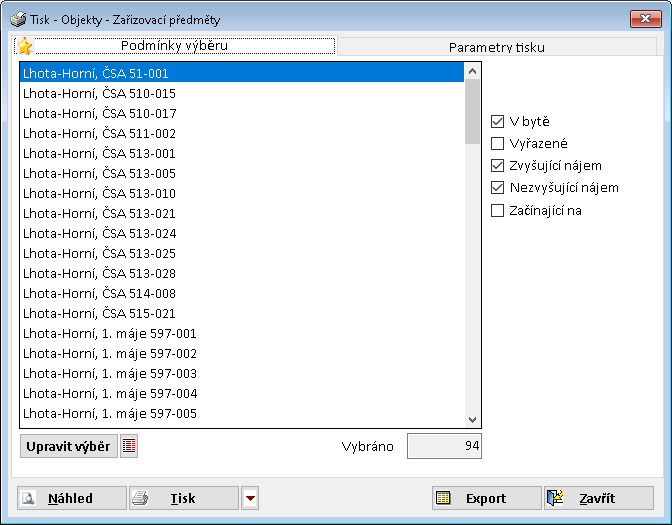Open print preview with the Náhled button
The width and height of the screenshot is (672, 525).
(72, 498)
